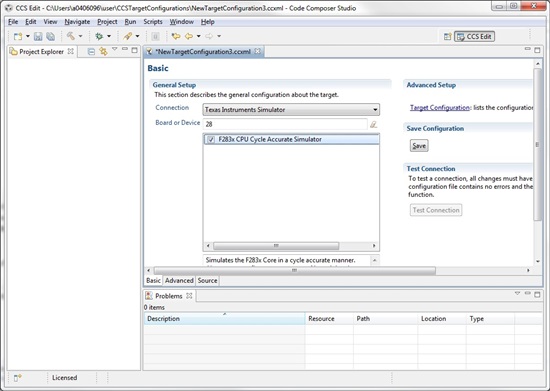Open the dropdown next to the rocket icon
The image size is (550, 391).
[138, 36]
